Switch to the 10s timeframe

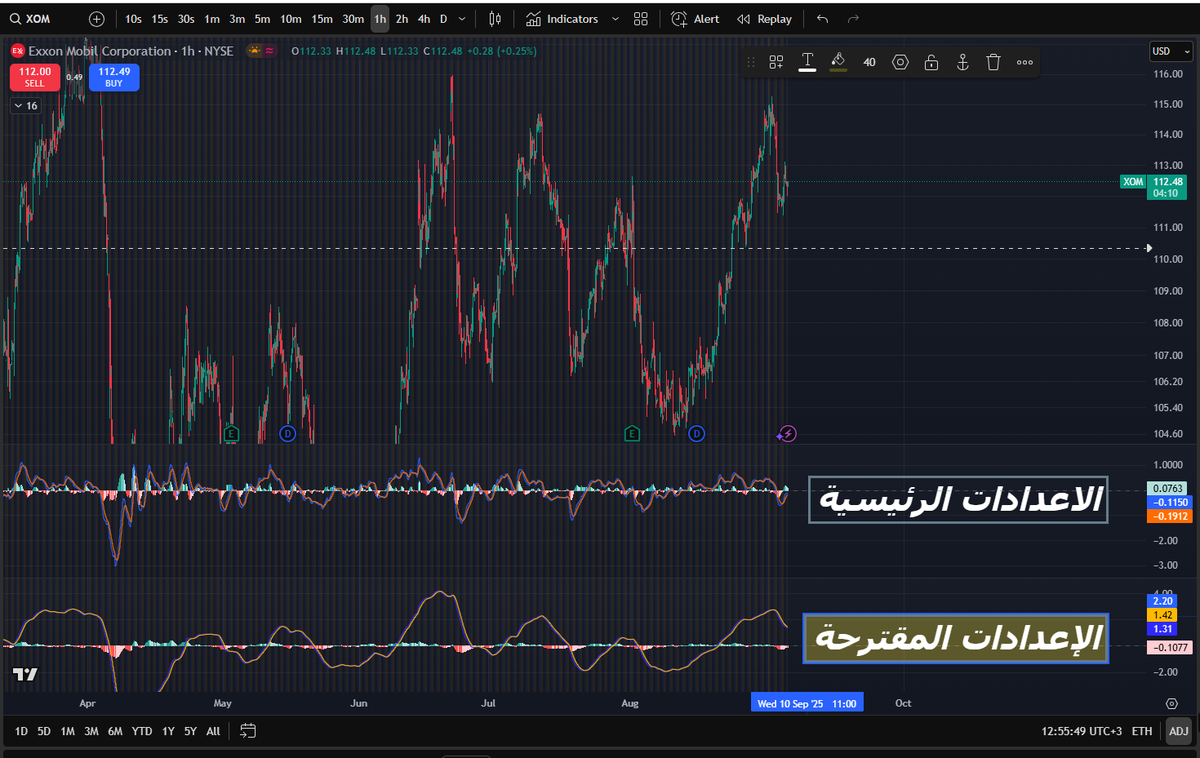(133, 19)
